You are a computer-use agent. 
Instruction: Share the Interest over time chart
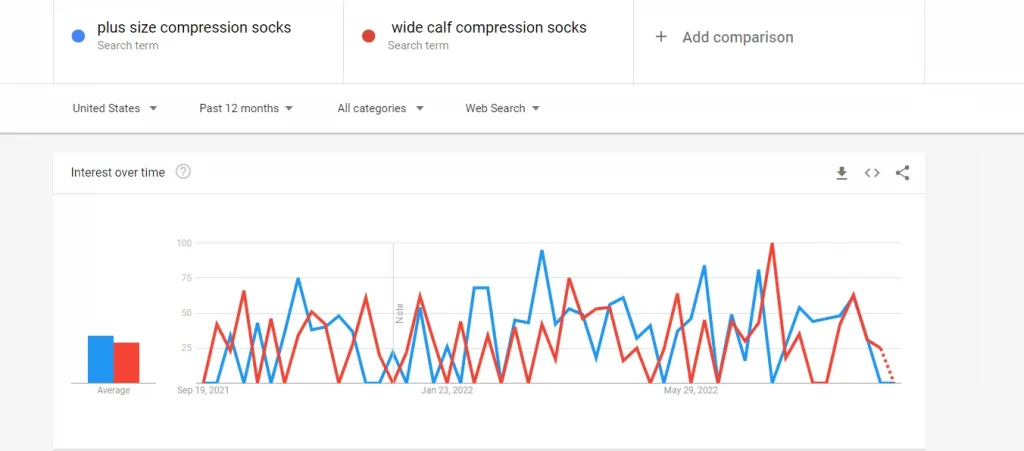tap(903, 173)
